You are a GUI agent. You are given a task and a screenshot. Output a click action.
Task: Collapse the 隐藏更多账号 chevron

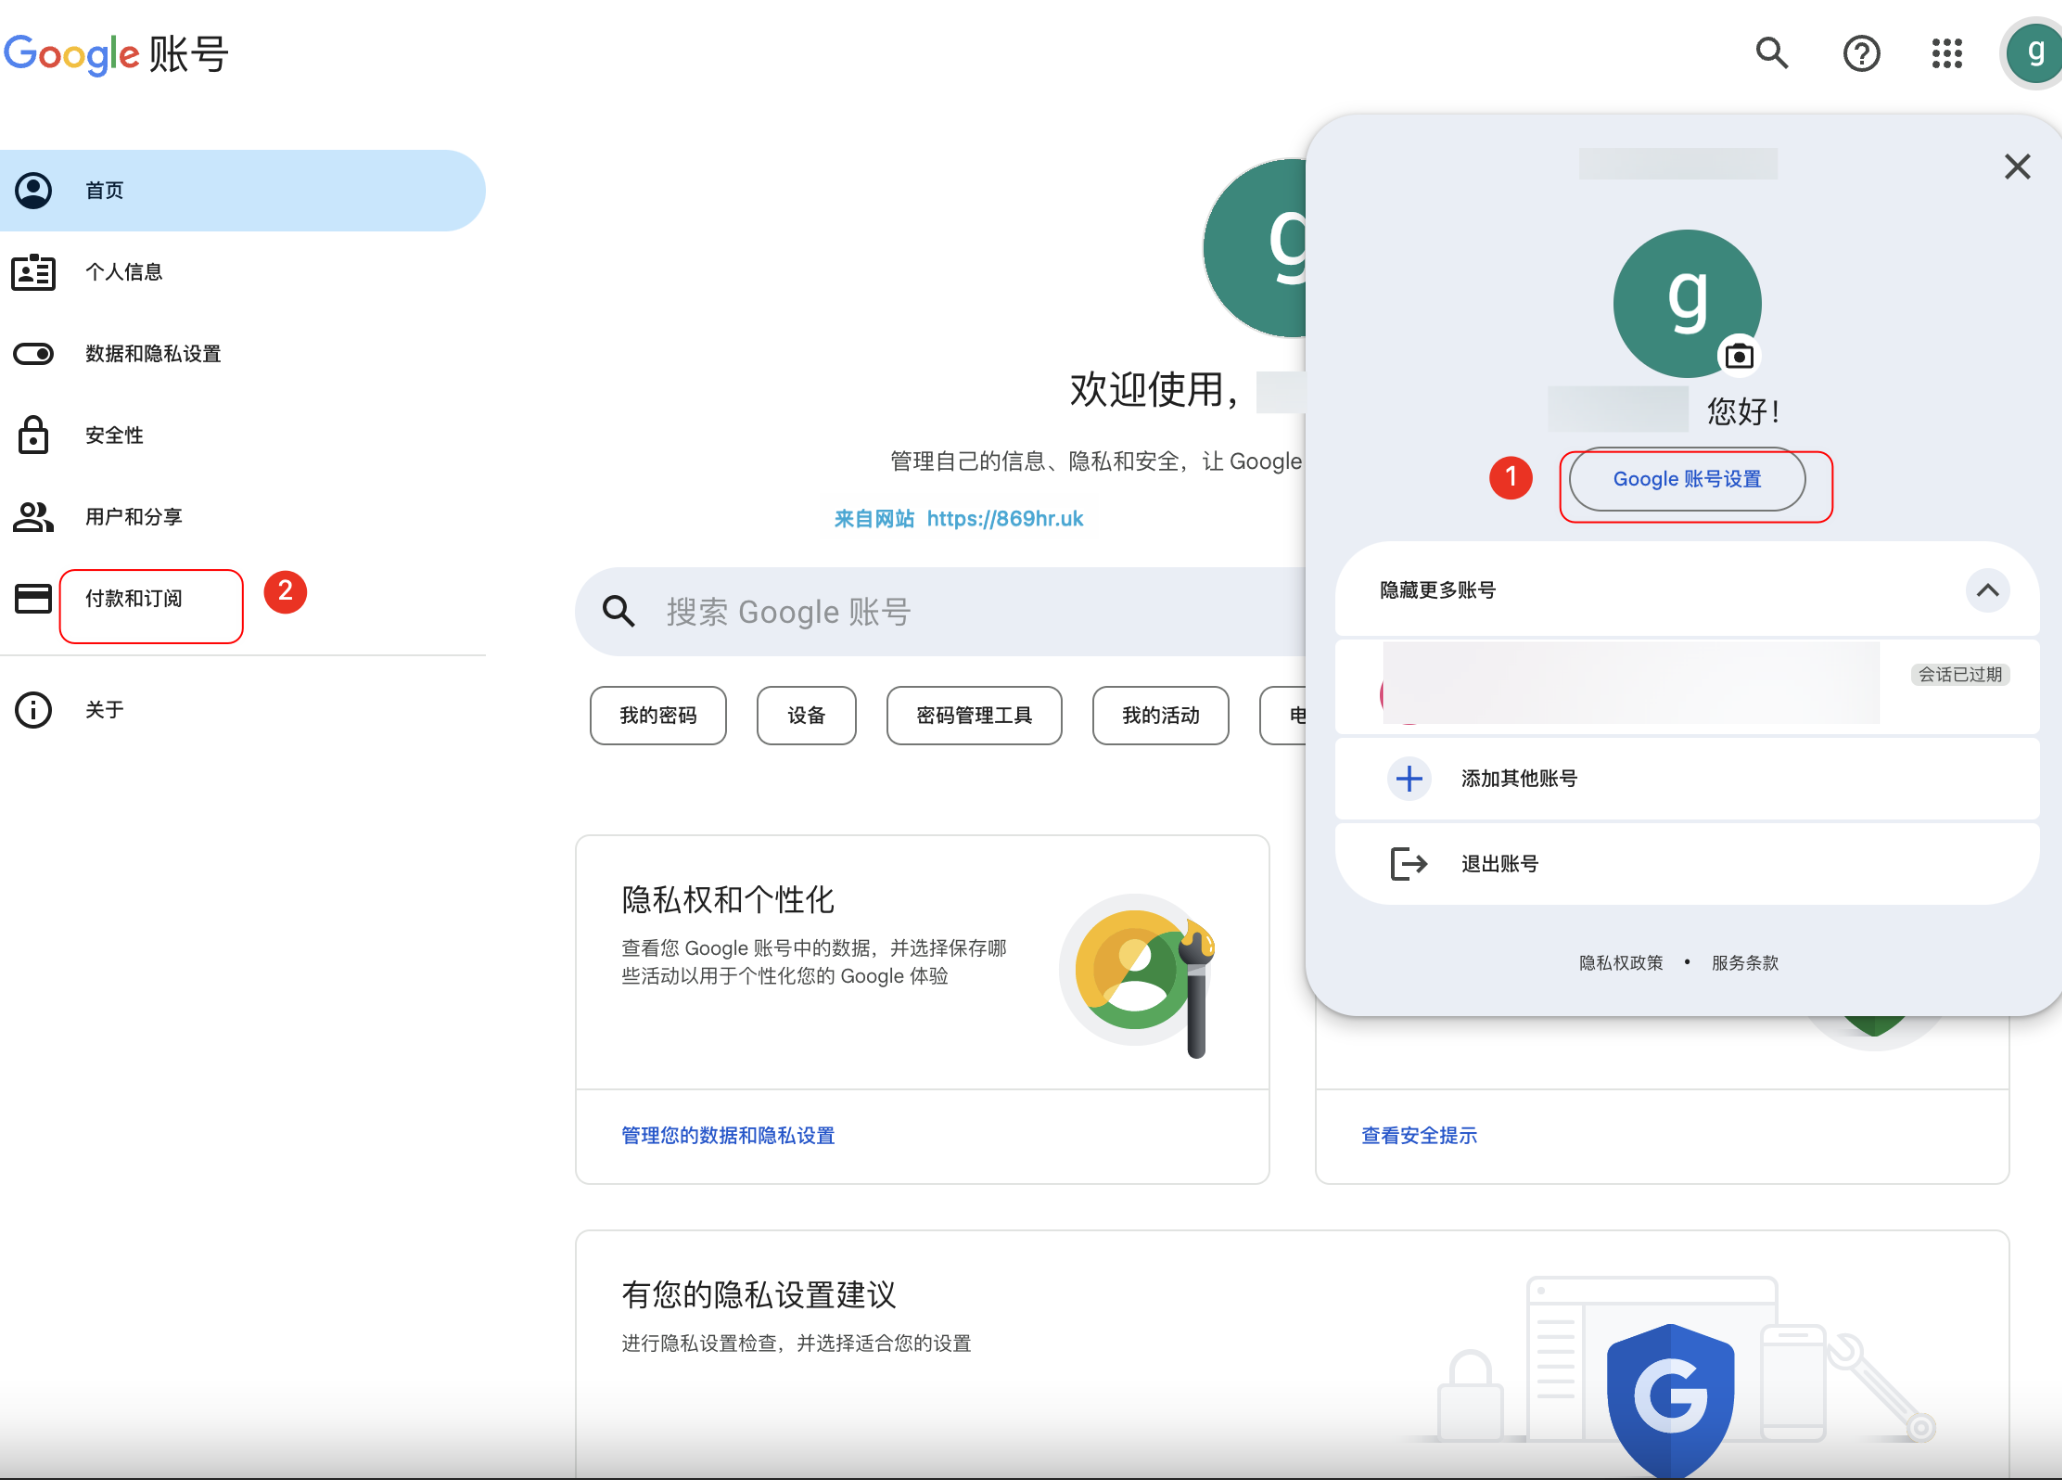[1988, 590]
